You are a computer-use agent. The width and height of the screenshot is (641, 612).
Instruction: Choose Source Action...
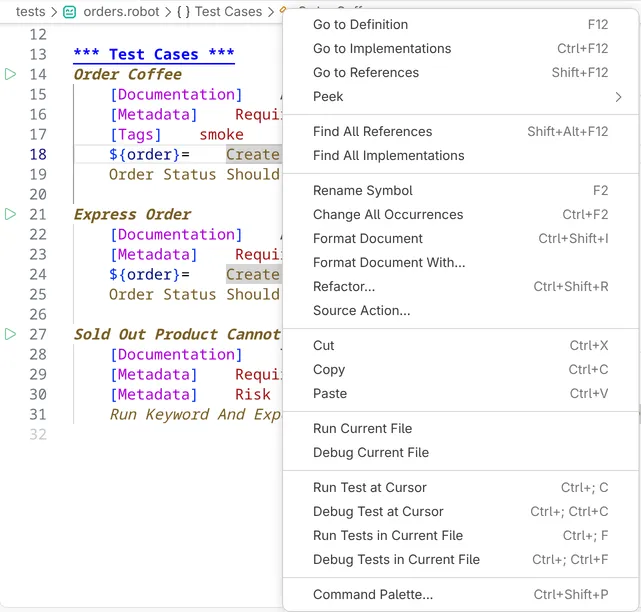tap(461, 311)
